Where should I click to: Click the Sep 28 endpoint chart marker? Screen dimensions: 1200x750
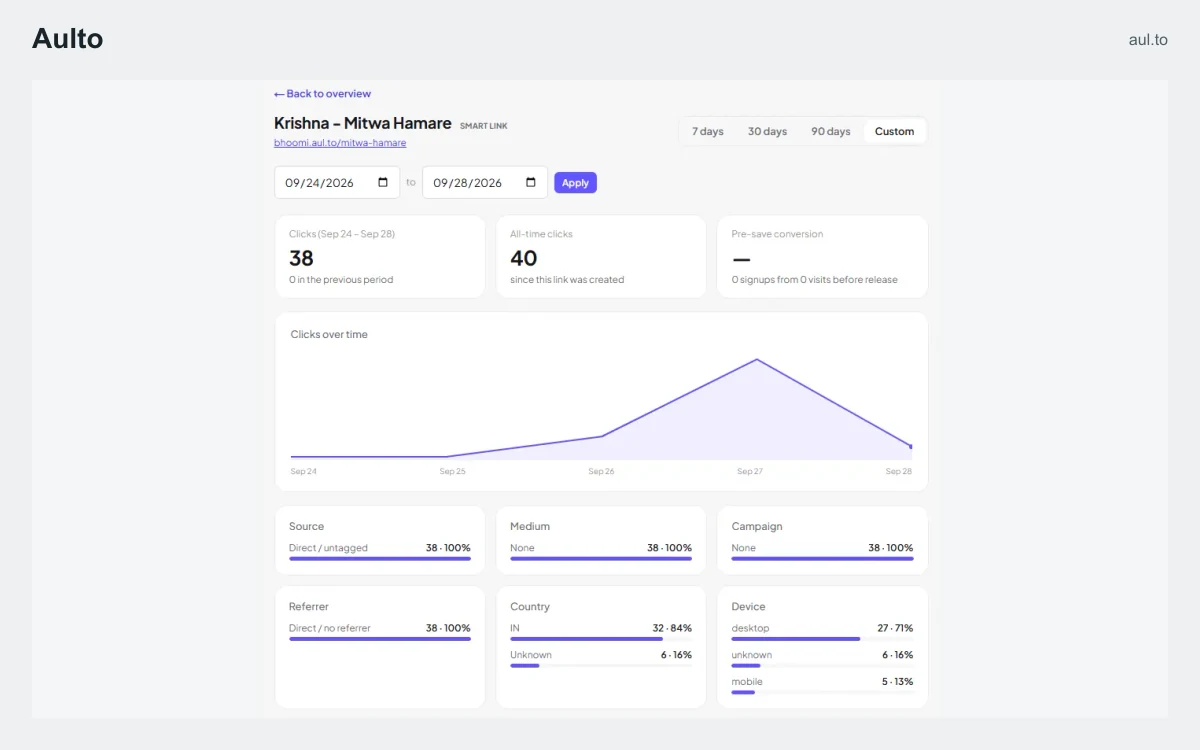point(911,446)
